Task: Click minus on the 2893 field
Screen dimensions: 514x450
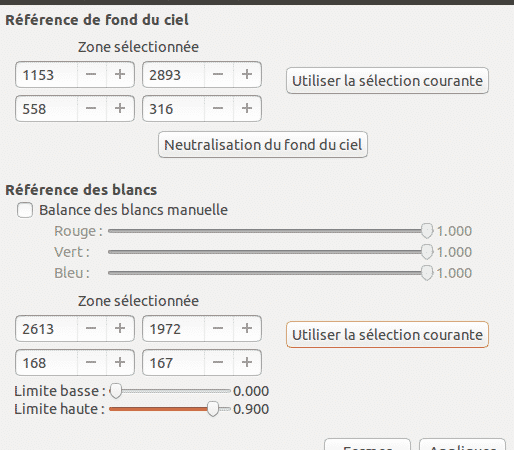Action: tap(218, 74)
